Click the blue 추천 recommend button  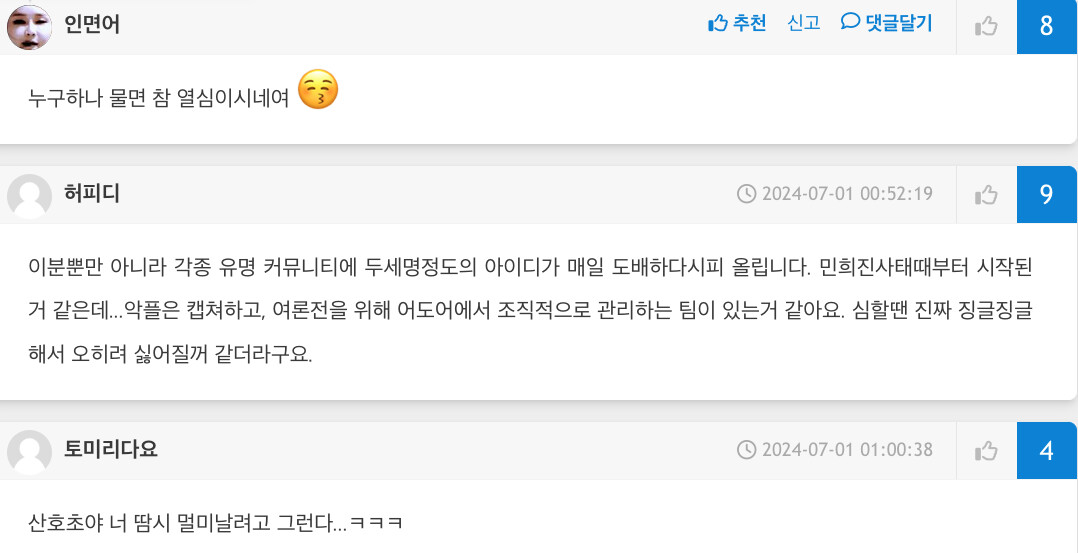click(x=737, y=24)
